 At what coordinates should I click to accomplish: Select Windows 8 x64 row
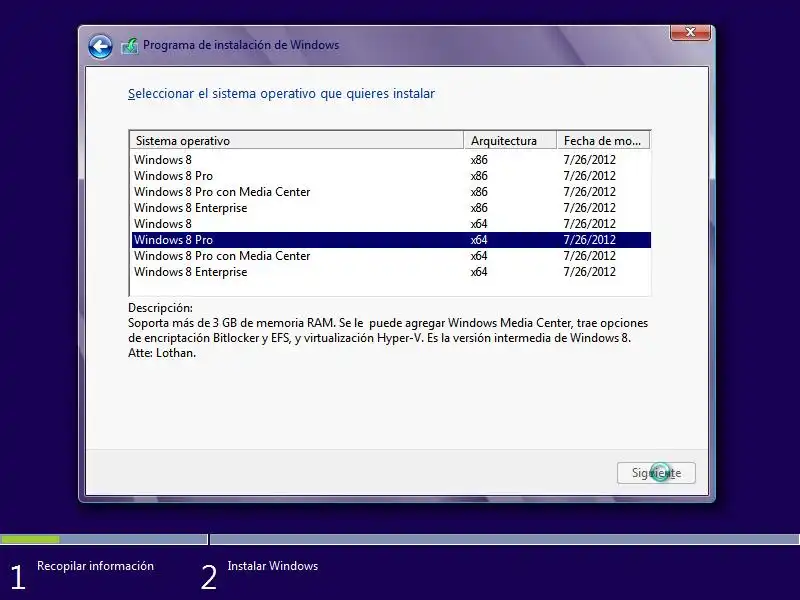click(391, 223)
